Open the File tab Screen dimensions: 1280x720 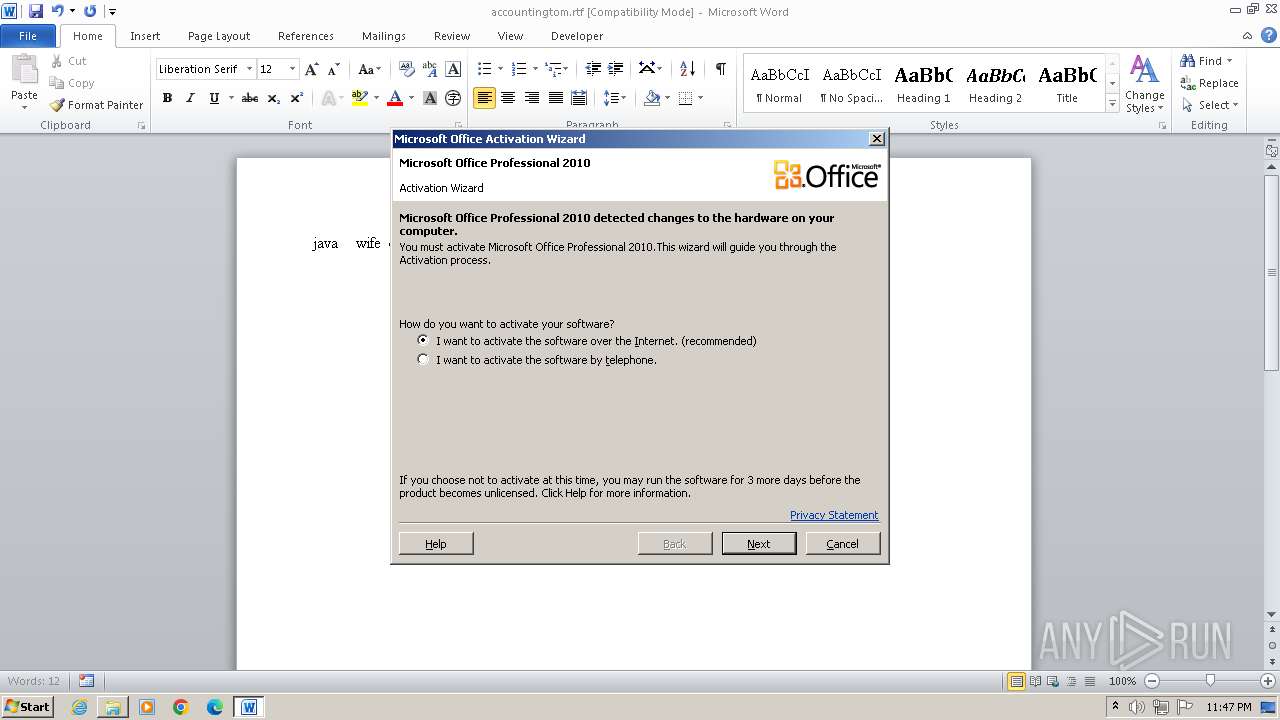28,36
